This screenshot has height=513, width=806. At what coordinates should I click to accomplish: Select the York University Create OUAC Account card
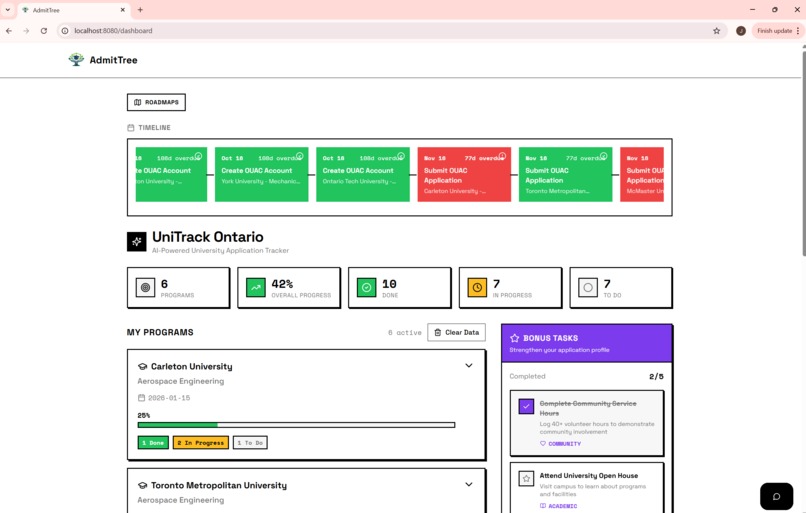(x=261, y=174)
